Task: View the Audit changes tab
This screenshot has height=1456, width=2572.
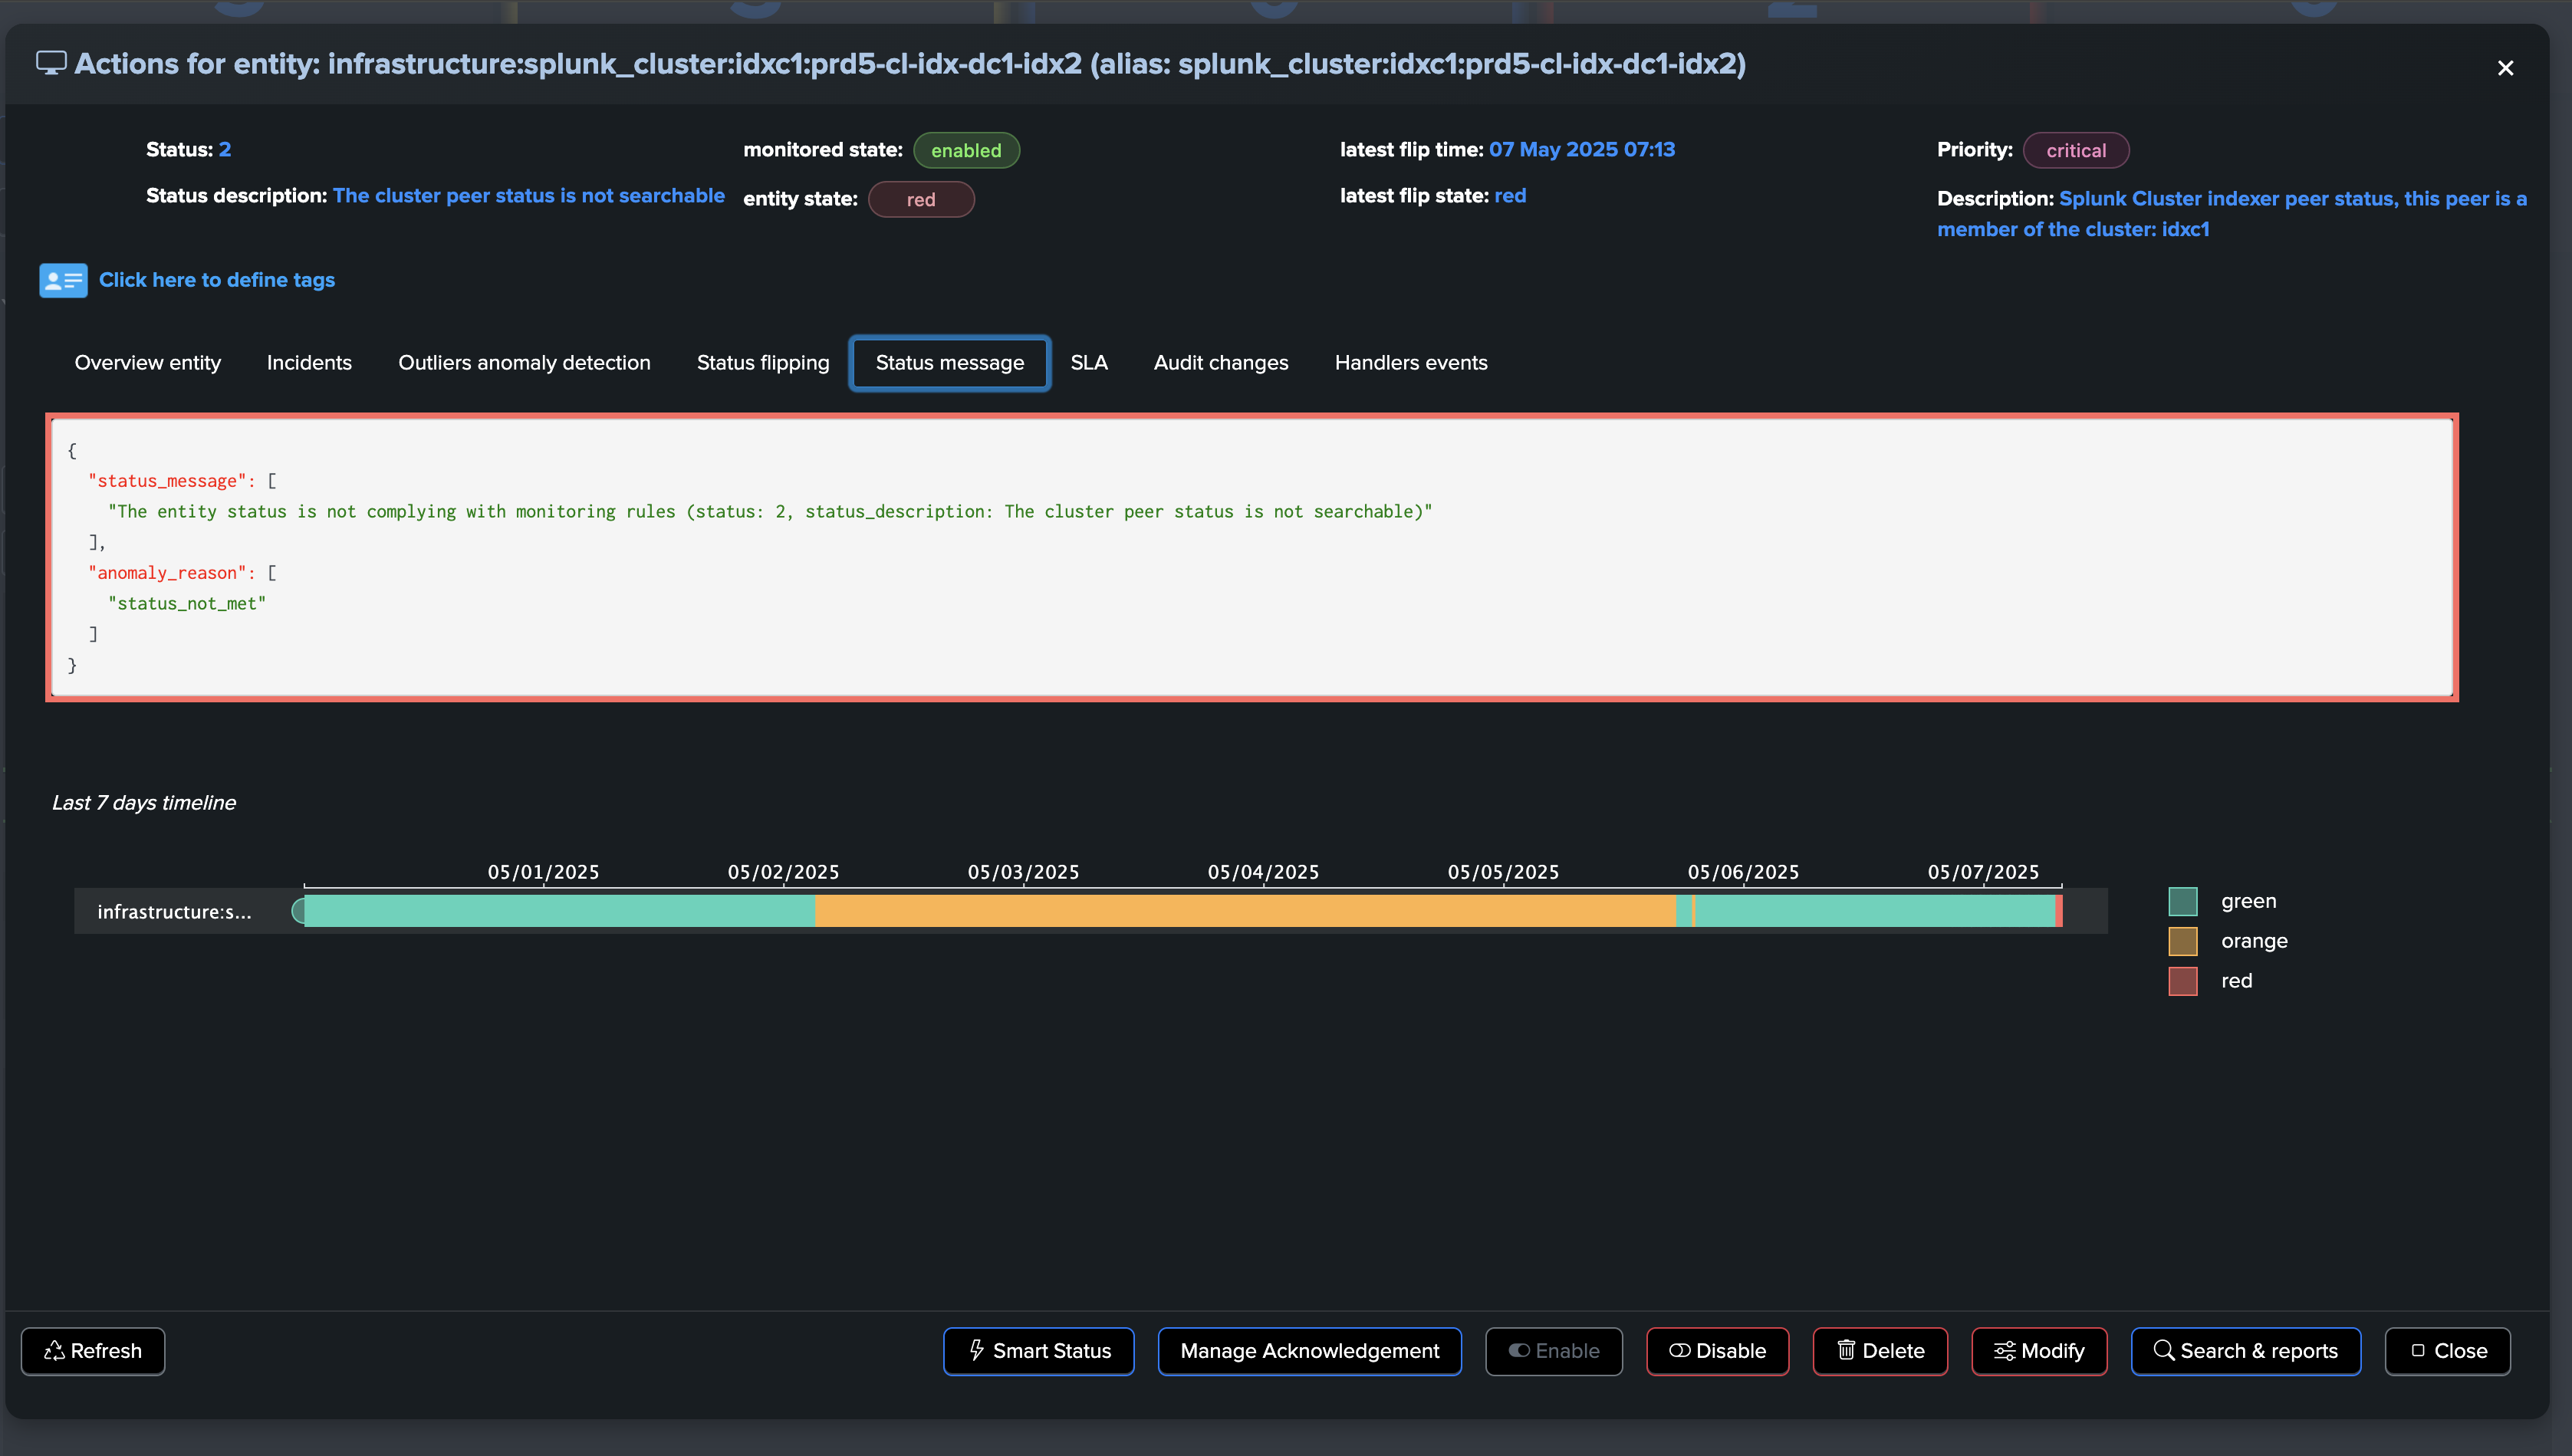Action: tap(1221, 363)
